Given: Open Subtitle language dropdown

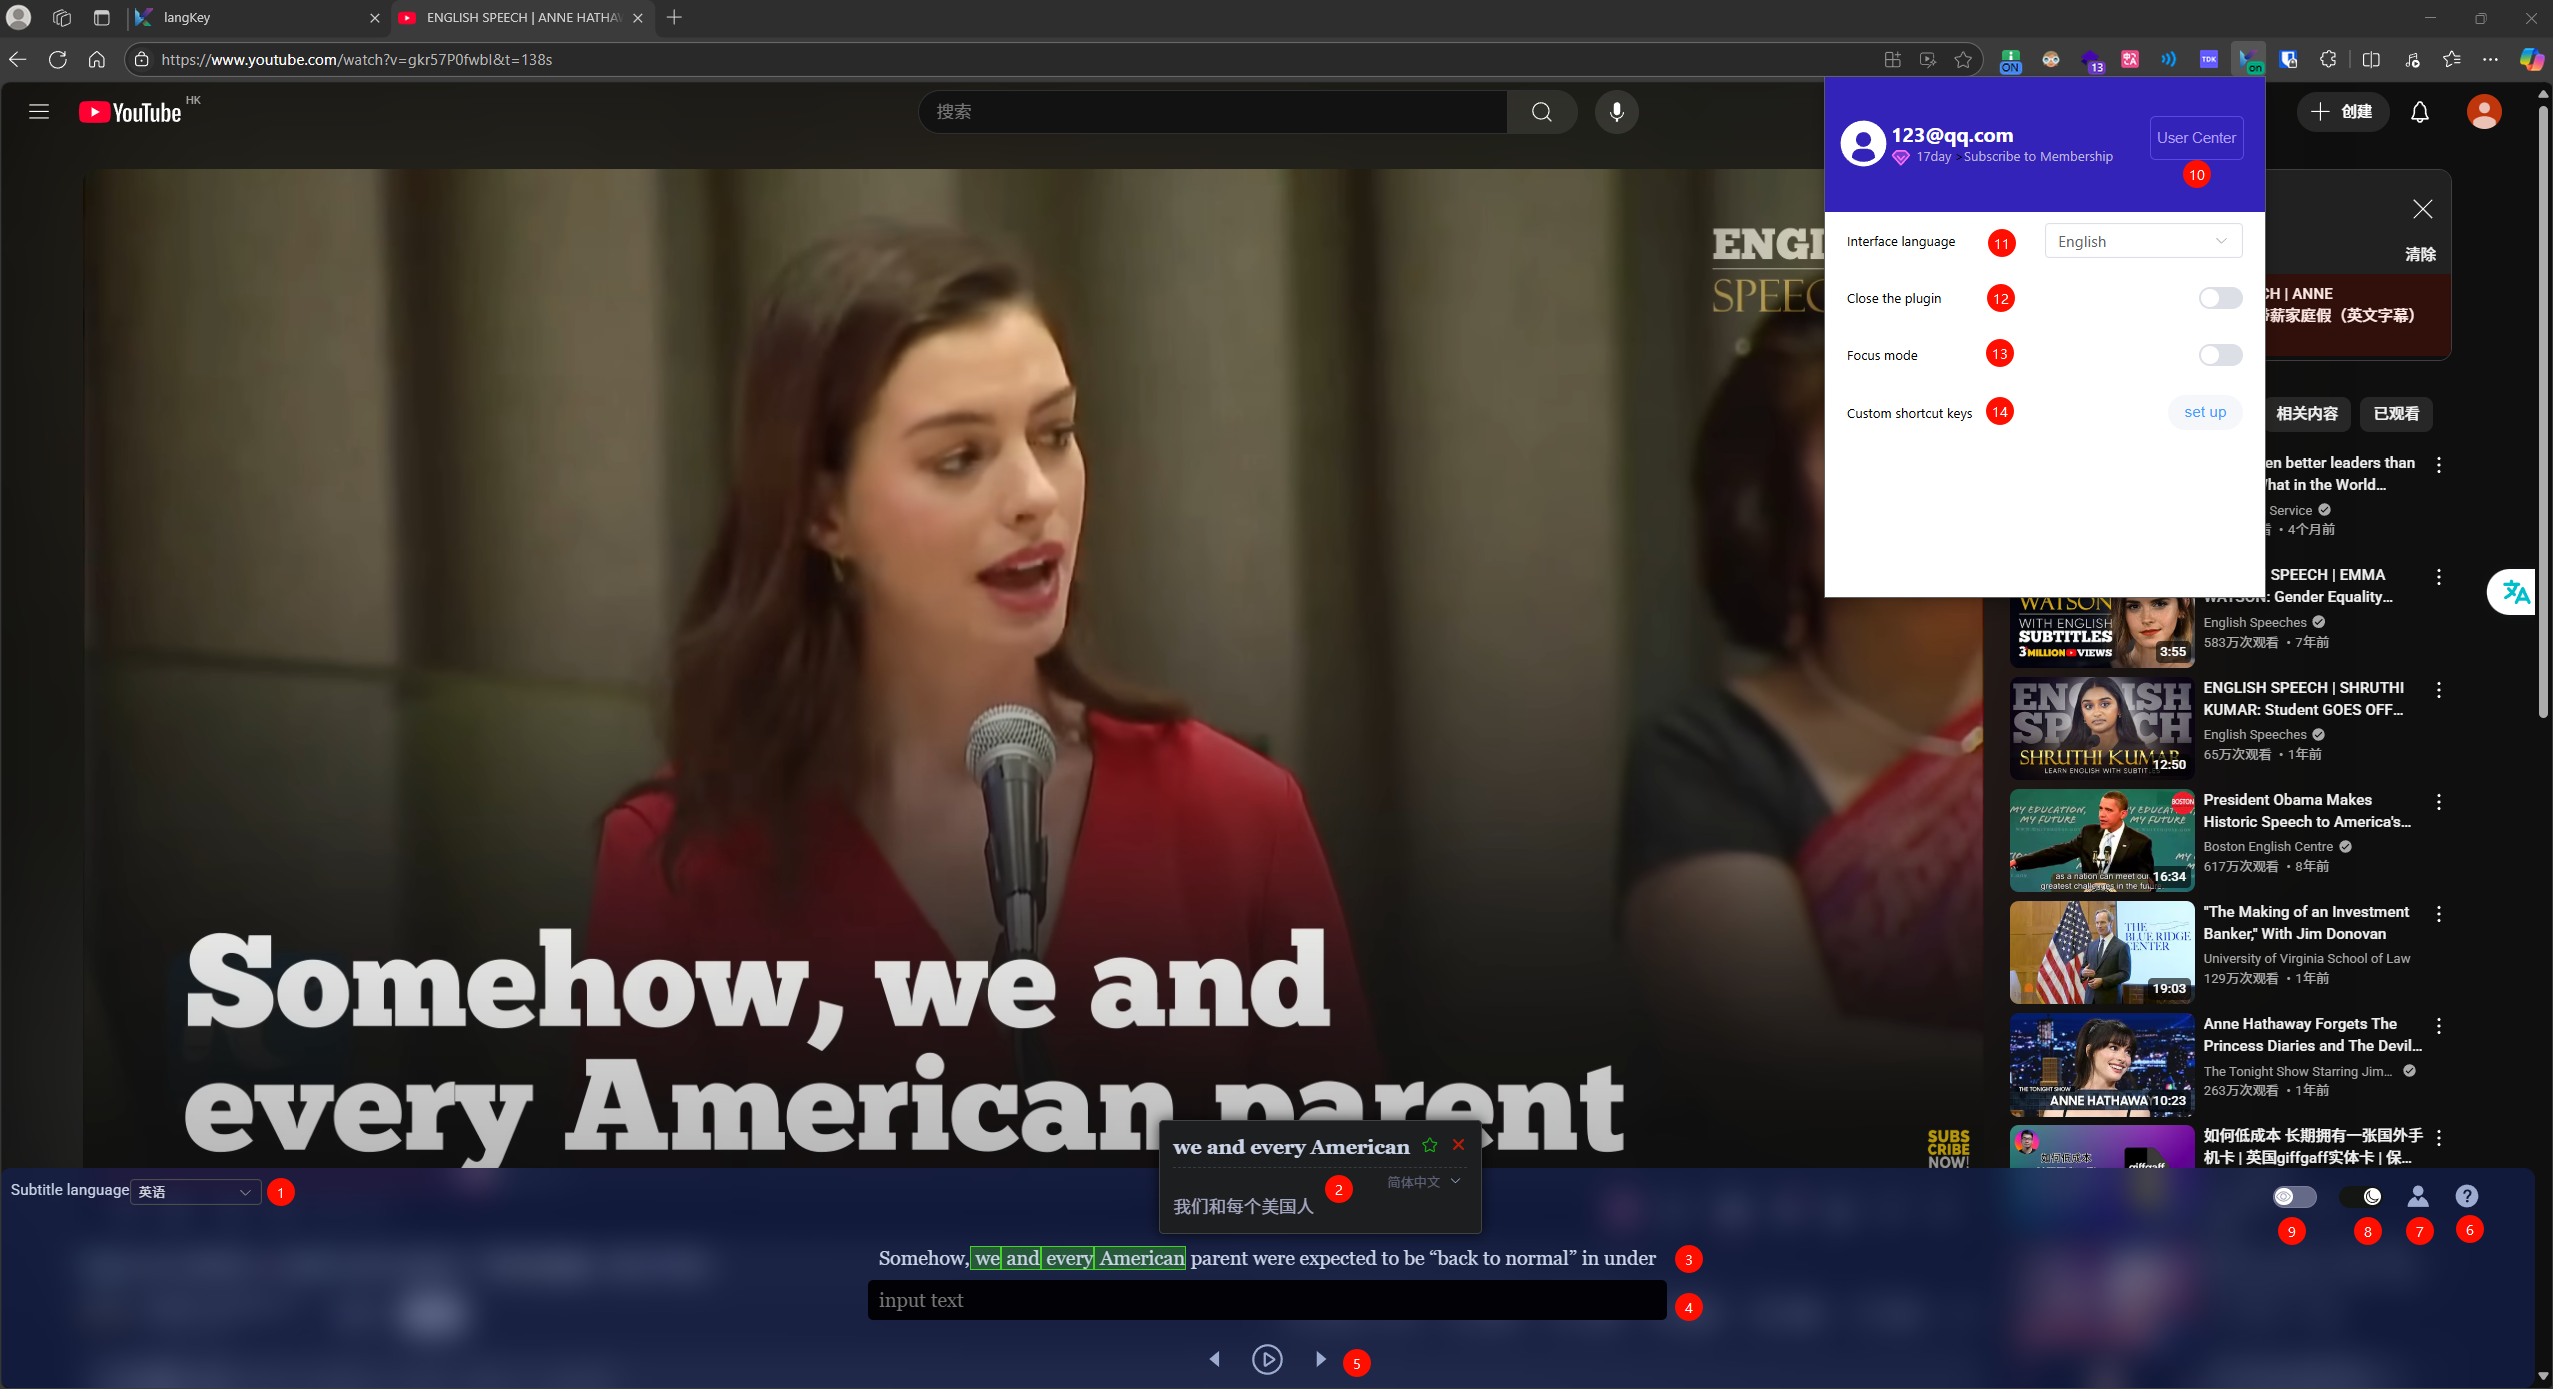Looking at the screenshot, I should [196, 1192].
